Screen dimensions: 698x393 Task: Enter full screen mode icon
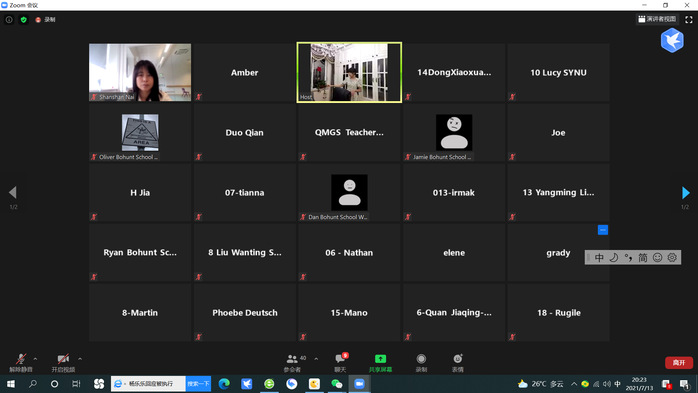(x=689, y=20)
